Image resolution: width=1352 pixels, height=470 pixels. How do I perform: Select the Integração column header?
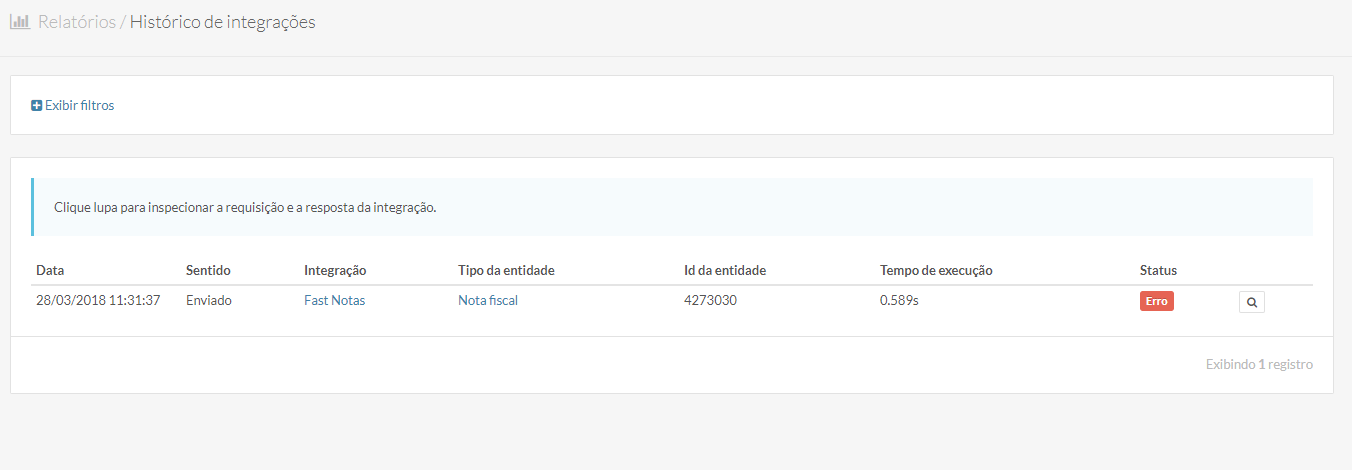click(x=335, y=270)
